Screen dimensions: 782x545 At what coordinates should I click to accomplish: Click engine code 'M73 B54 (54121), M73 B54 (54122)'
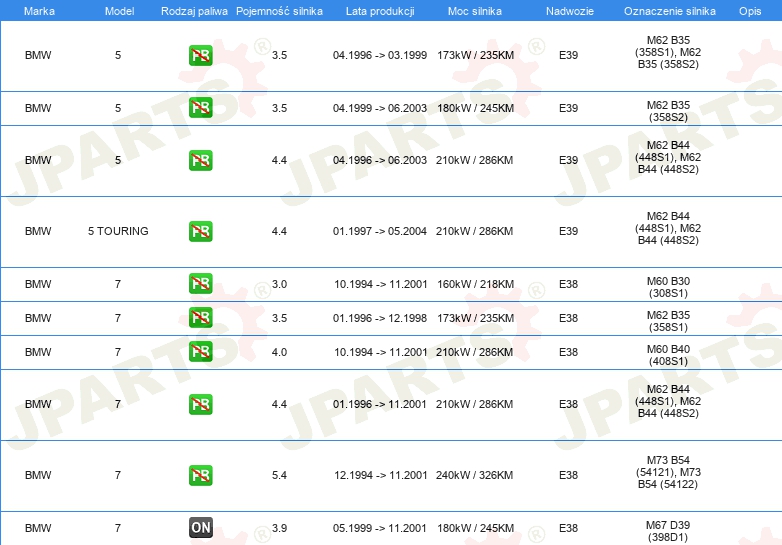coord(668,472)
